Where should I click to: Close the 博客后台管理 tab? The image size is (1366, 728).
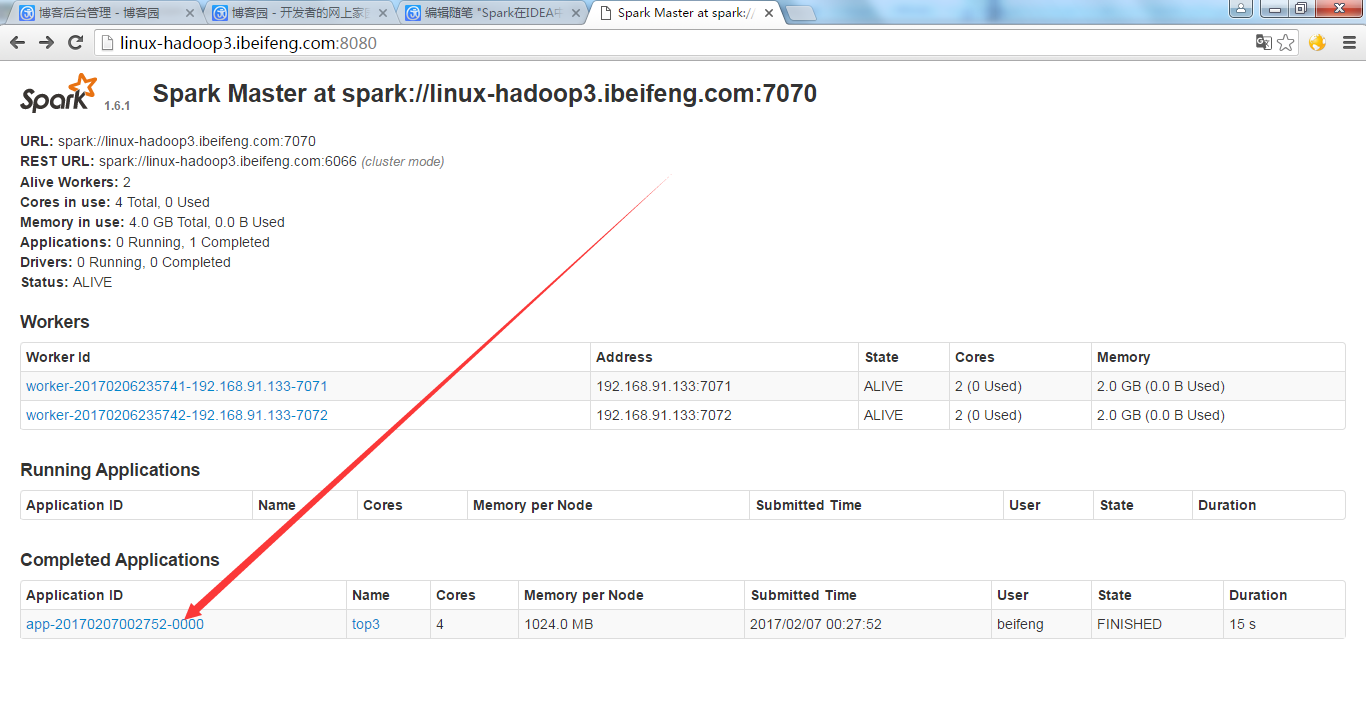[190, 13]
